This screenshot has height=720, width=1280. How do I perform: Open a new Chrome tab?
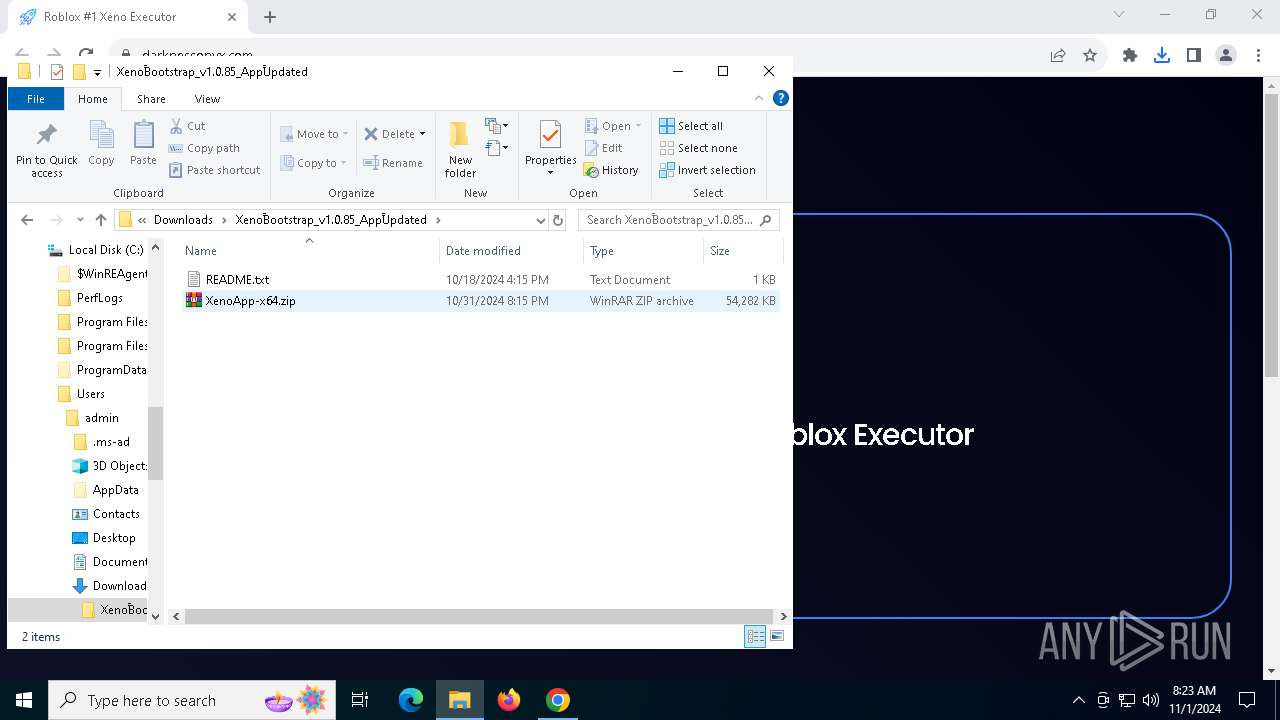(270, 17)
